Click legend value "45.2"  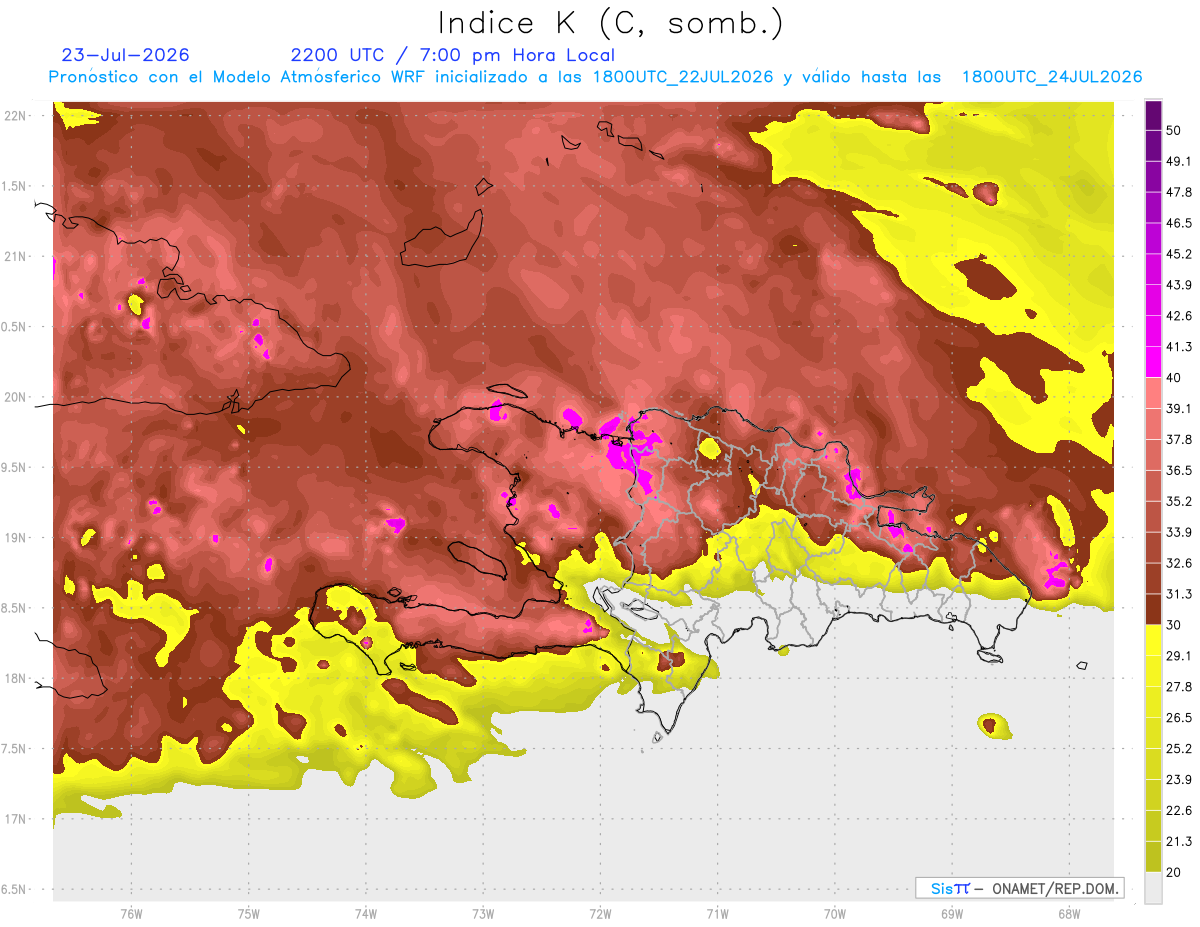pos(1178,254)
